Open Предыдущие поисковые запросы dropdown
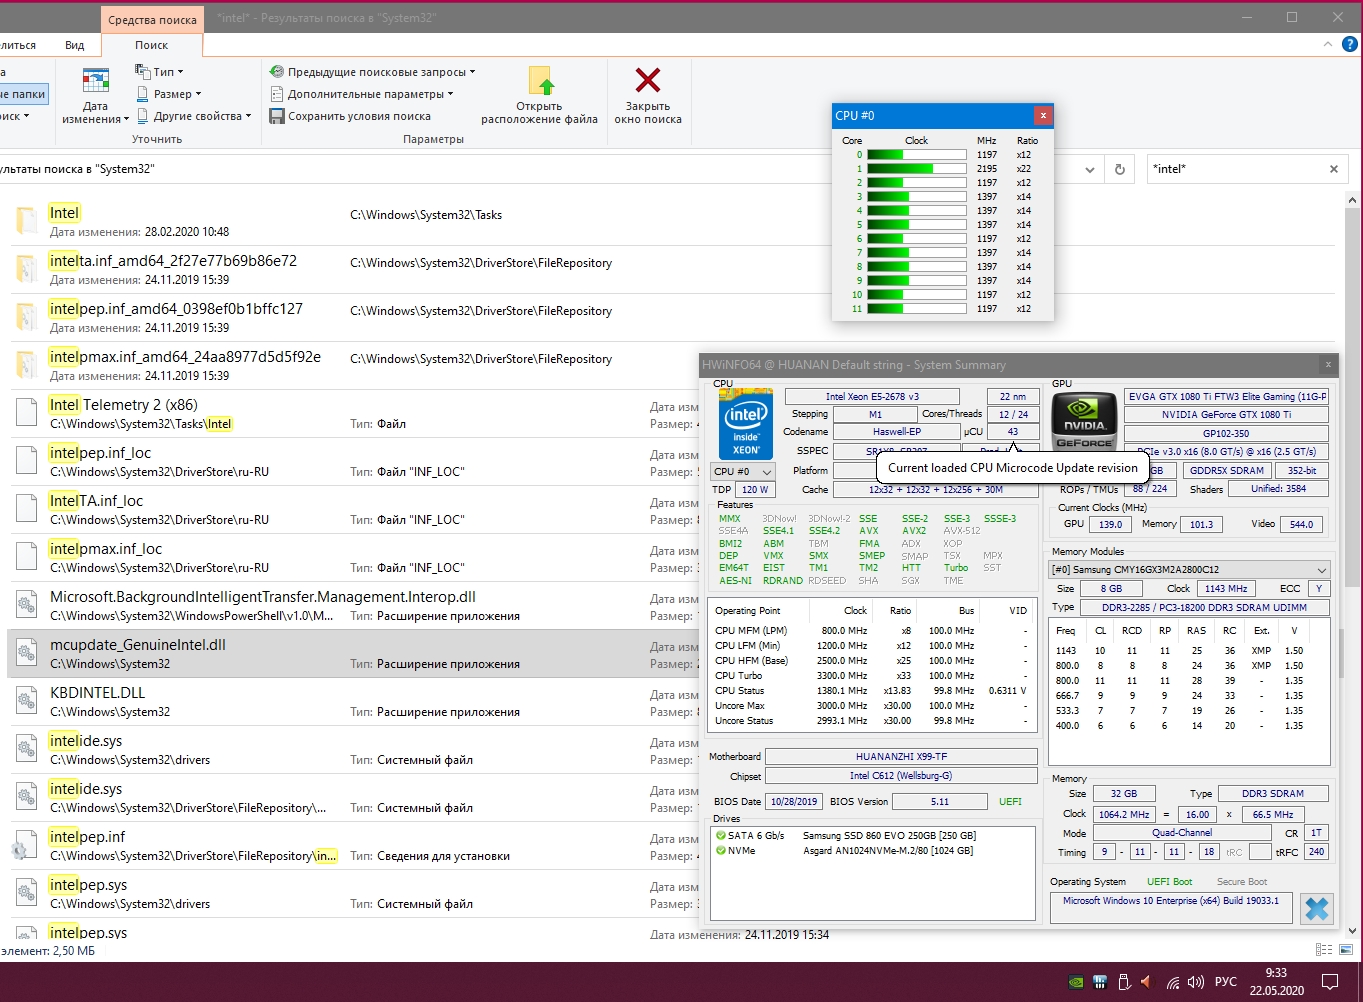The image size is (1363, 1002). pos(372,72)
